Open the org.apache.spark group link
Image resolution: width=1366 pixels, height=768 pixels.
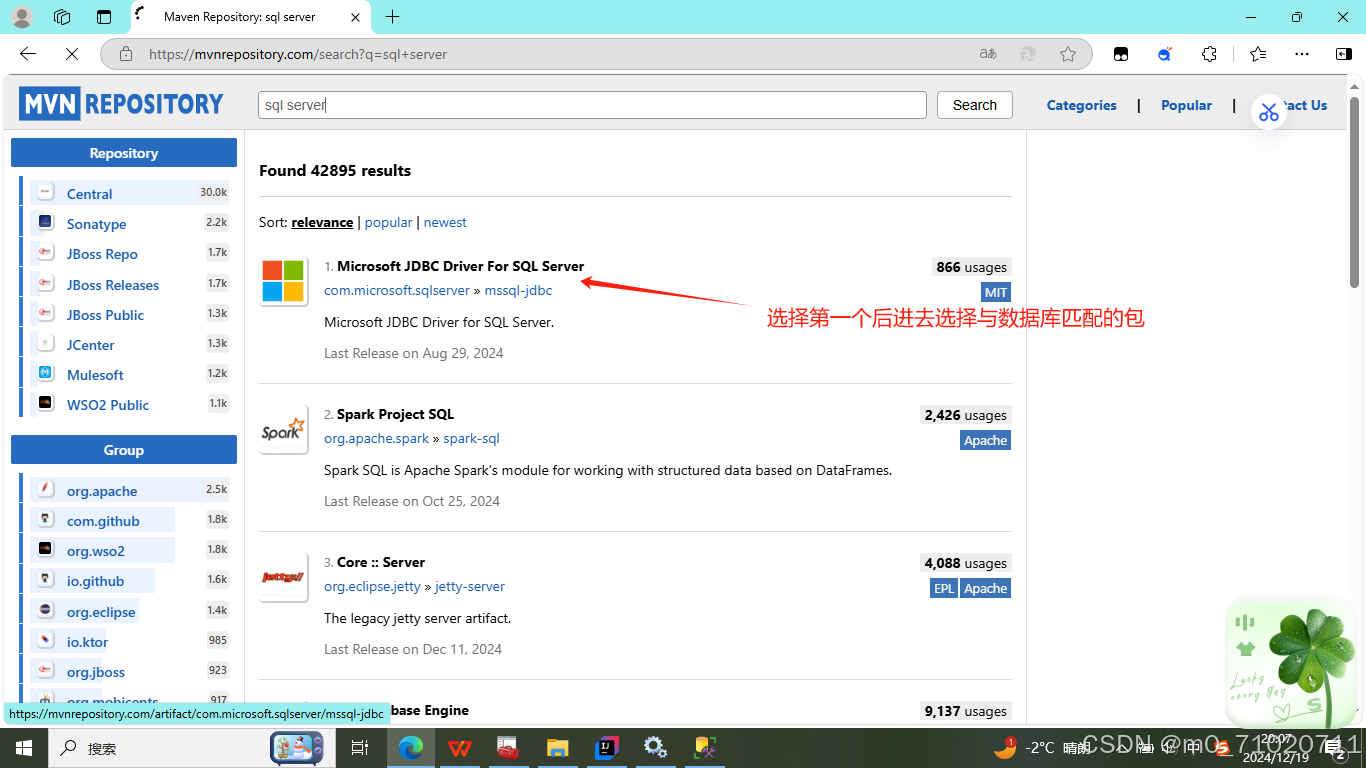pyautogui.click(x=376, y=438)
